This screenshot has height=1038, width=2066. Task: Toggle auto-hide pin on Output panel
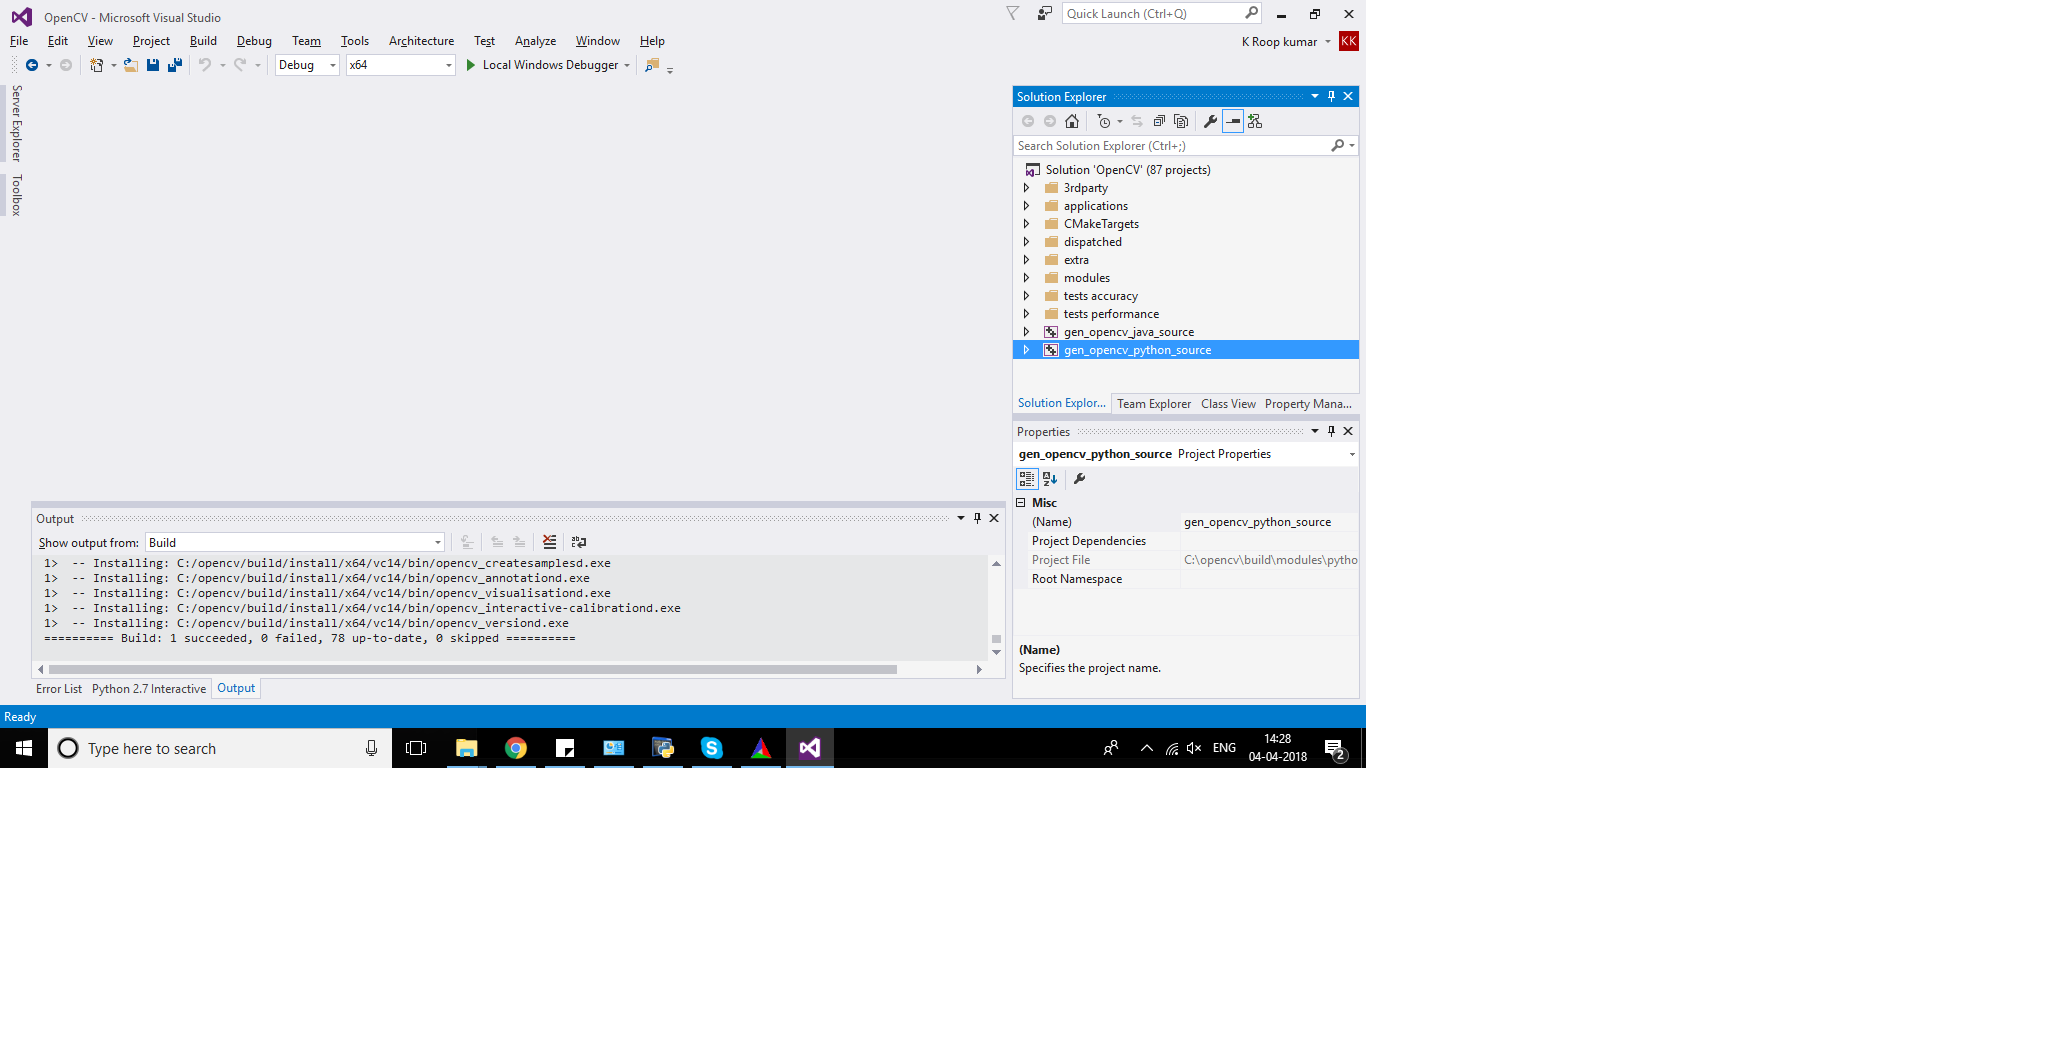click(x=977, y=518)
